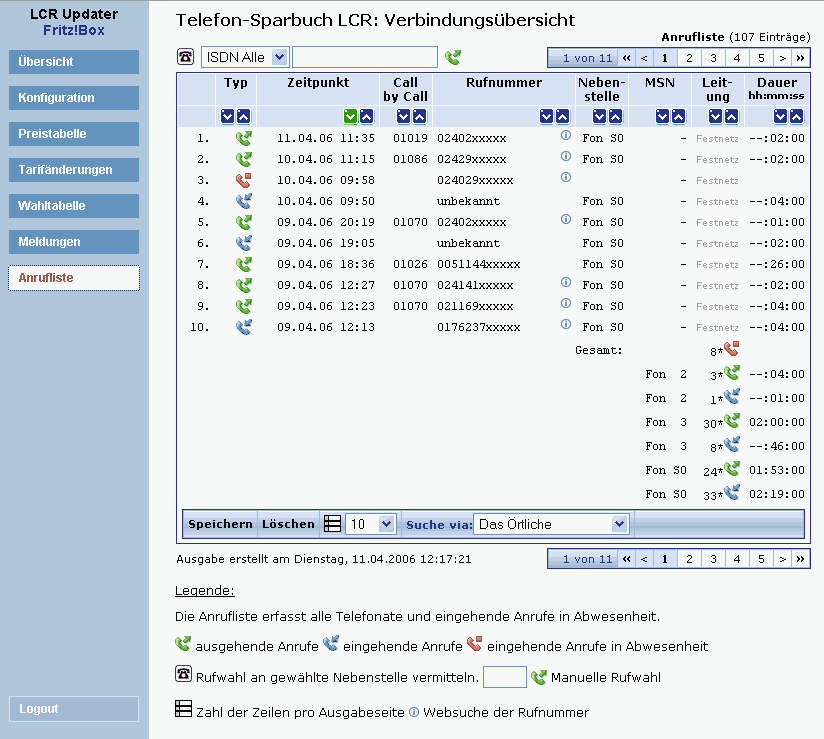This screenshot has height=739, width=824.
Task: Open the ISDN Alle extension dropdown
Action: 279,57
